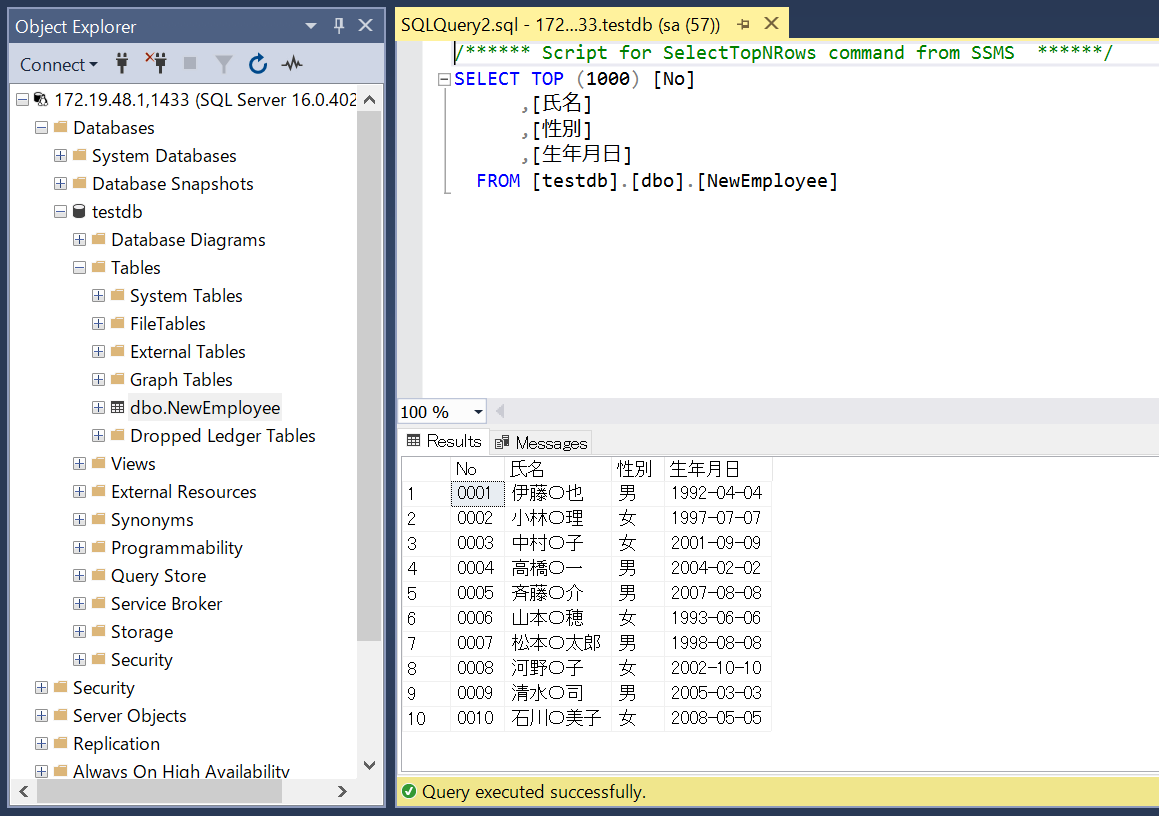
Task: Expand the Views node
Action: click(x=78, y=463)
